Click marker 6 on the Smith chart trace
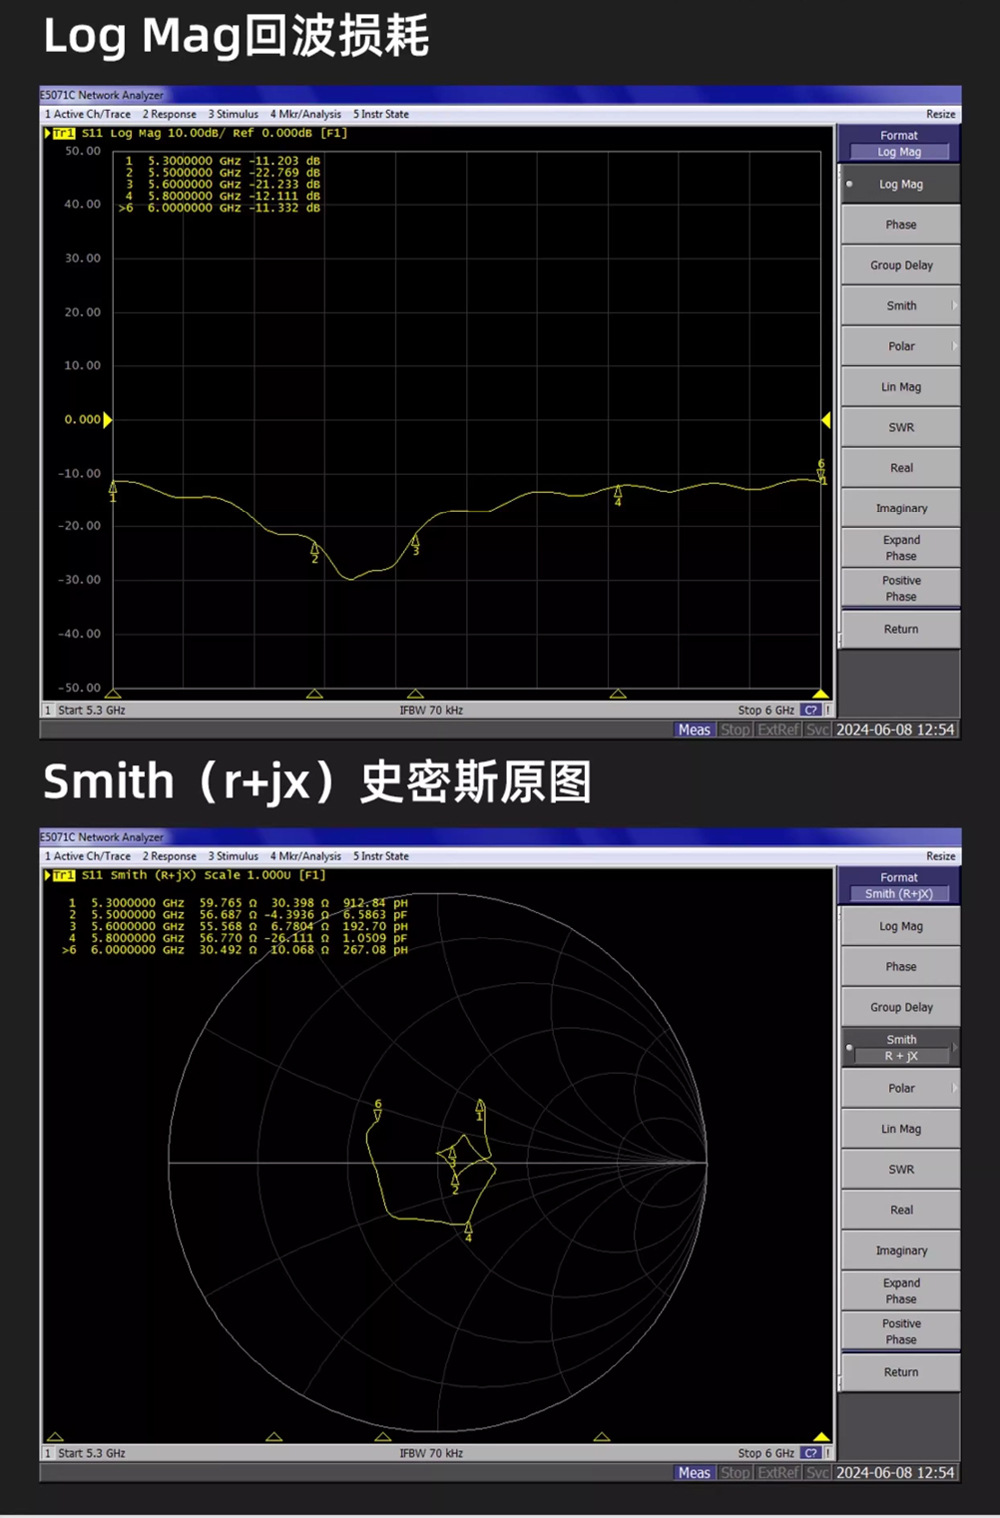The width and height of the screenshot is (1000, 1518). [x=378, y=1109]
